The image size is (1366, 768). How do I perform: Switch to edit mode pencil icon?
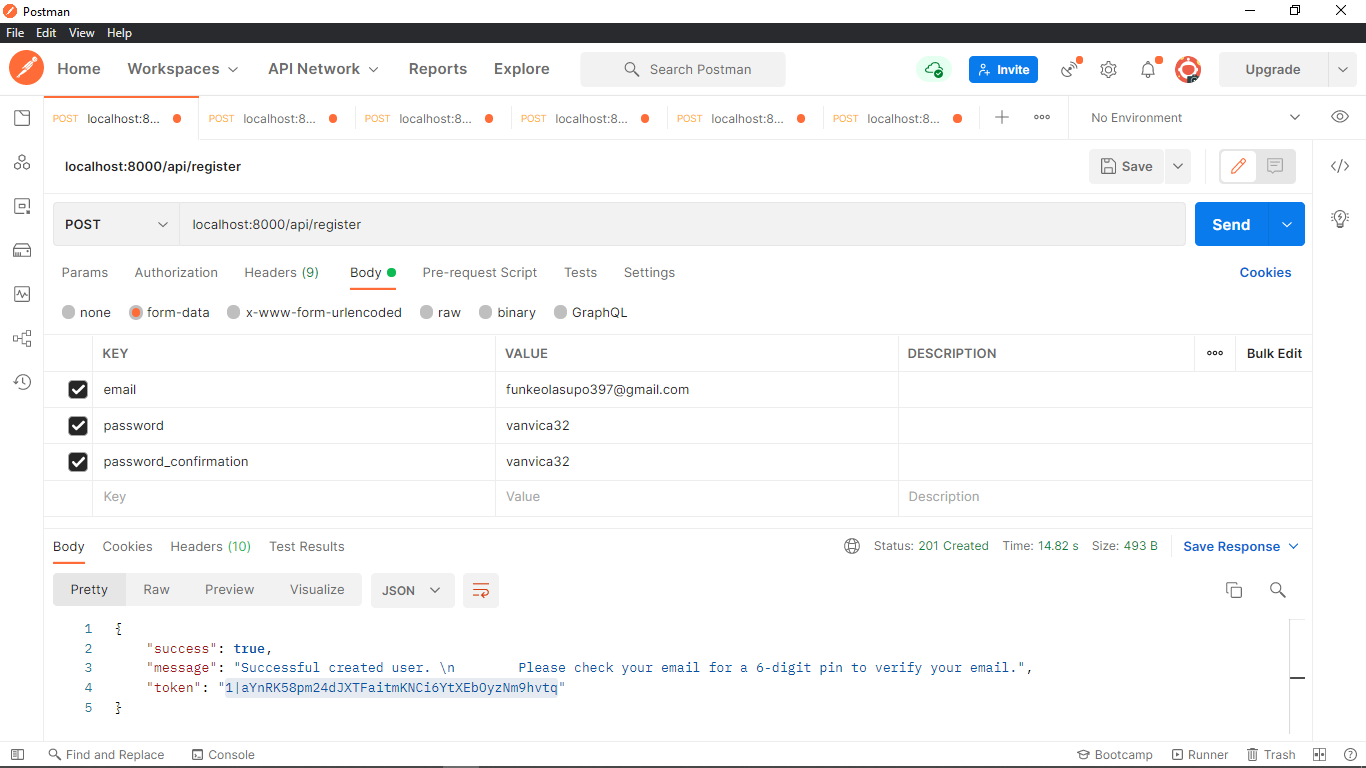(x=1238, y=166)
